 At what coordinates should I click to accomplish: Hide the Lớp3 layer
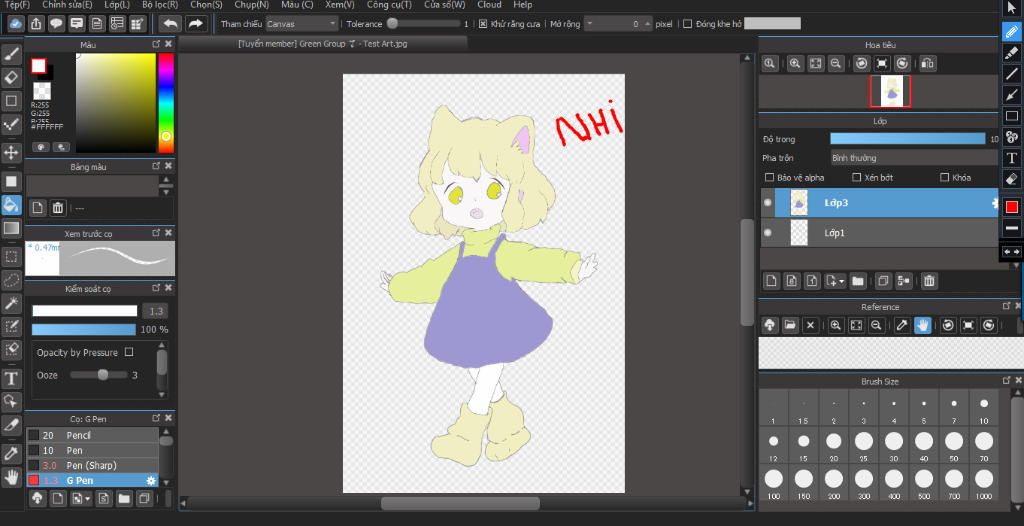click(x=767, y=203)
